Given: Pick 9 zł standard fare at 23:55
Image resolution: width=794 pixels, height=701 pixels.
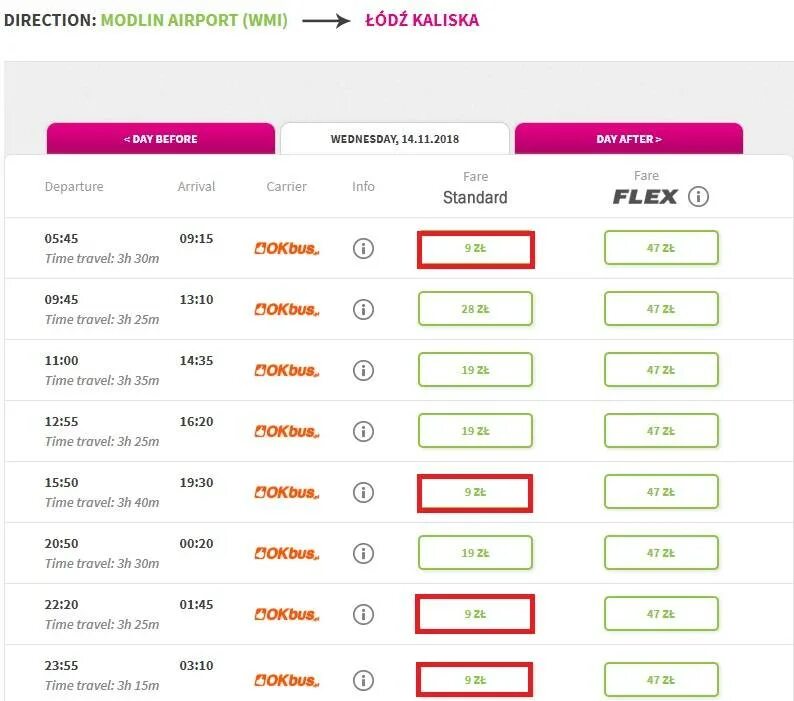Looking at the screenshot, I should [475, 680].
